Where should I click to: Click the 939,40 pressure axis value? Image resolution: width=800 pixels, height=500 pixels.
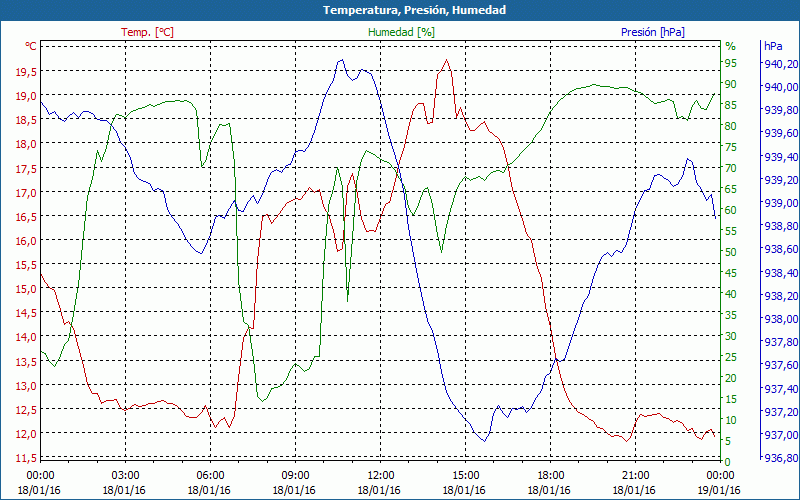[781, 157]
